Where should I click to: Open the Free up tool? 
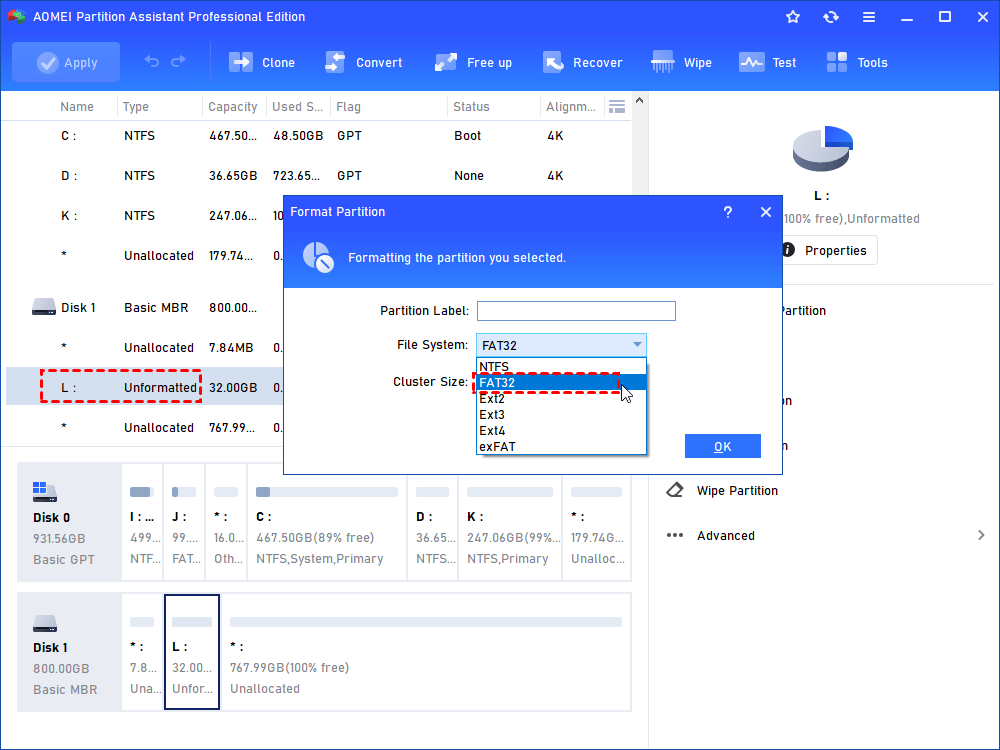[x=473, y=62]
